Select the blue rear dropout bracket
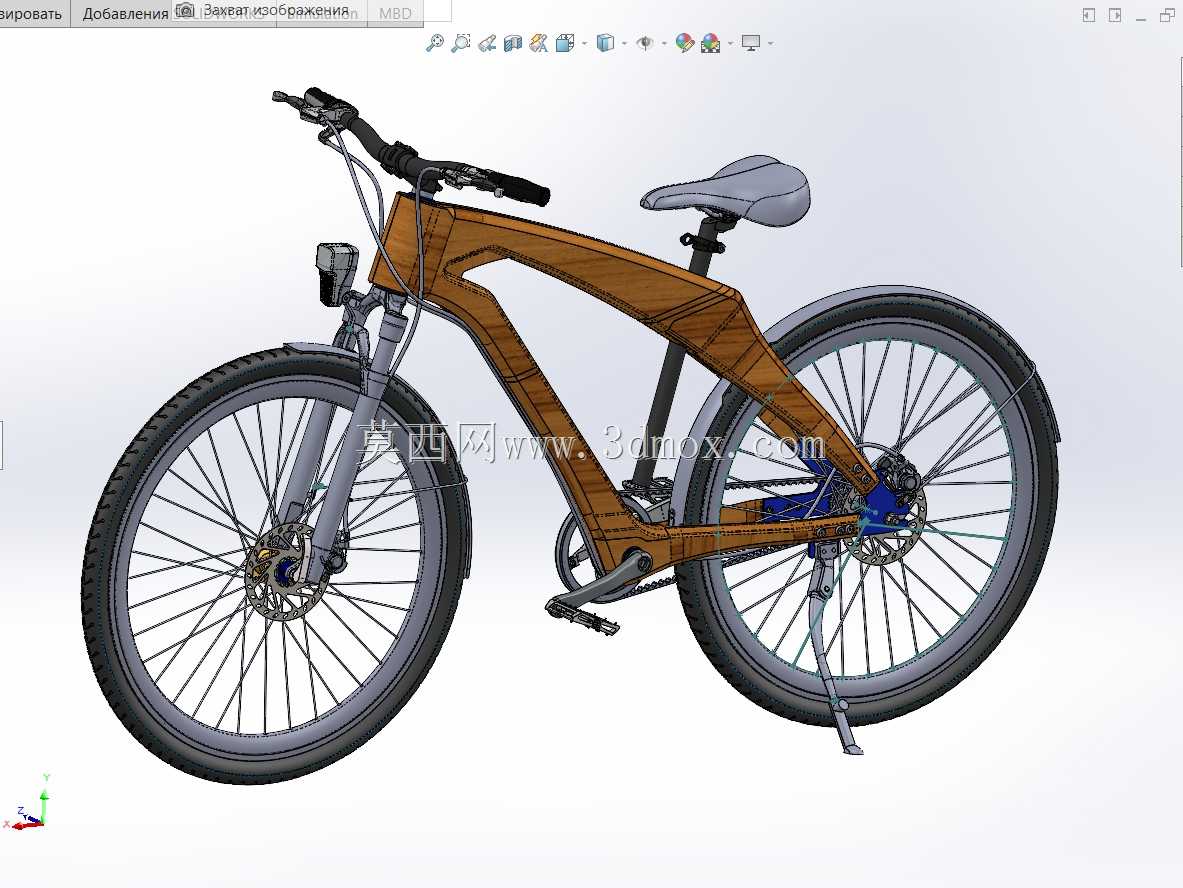 tap(884, 504)
